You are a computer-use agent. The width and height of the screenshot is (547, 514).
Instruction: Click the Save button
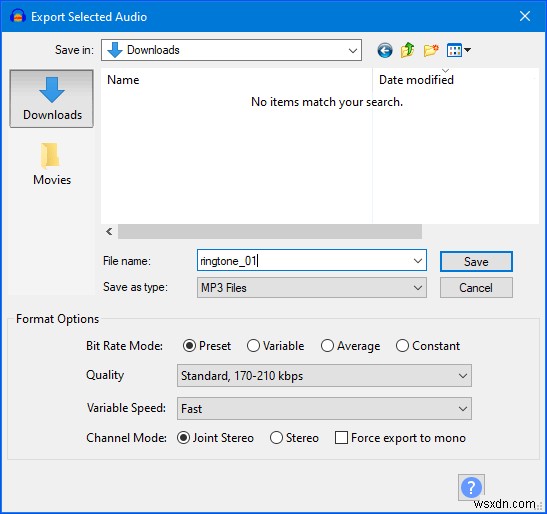click(476, 261)
